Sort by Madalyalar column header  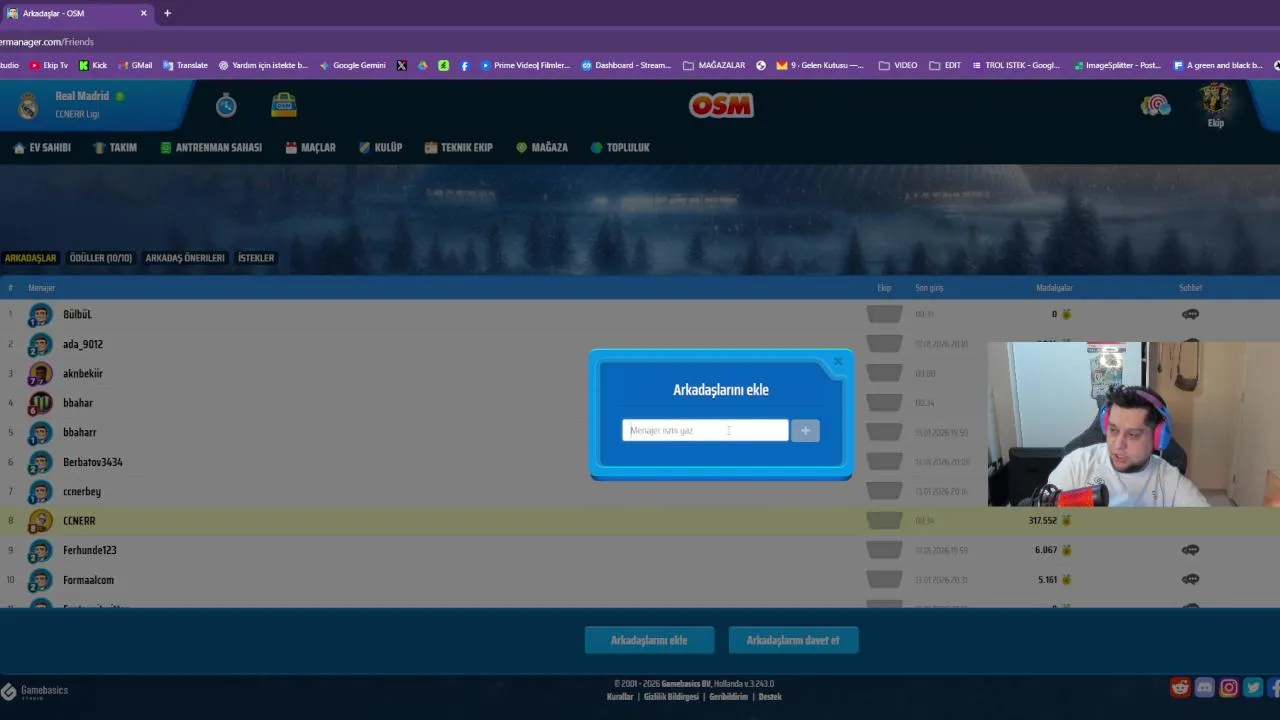click(1054, 288)
